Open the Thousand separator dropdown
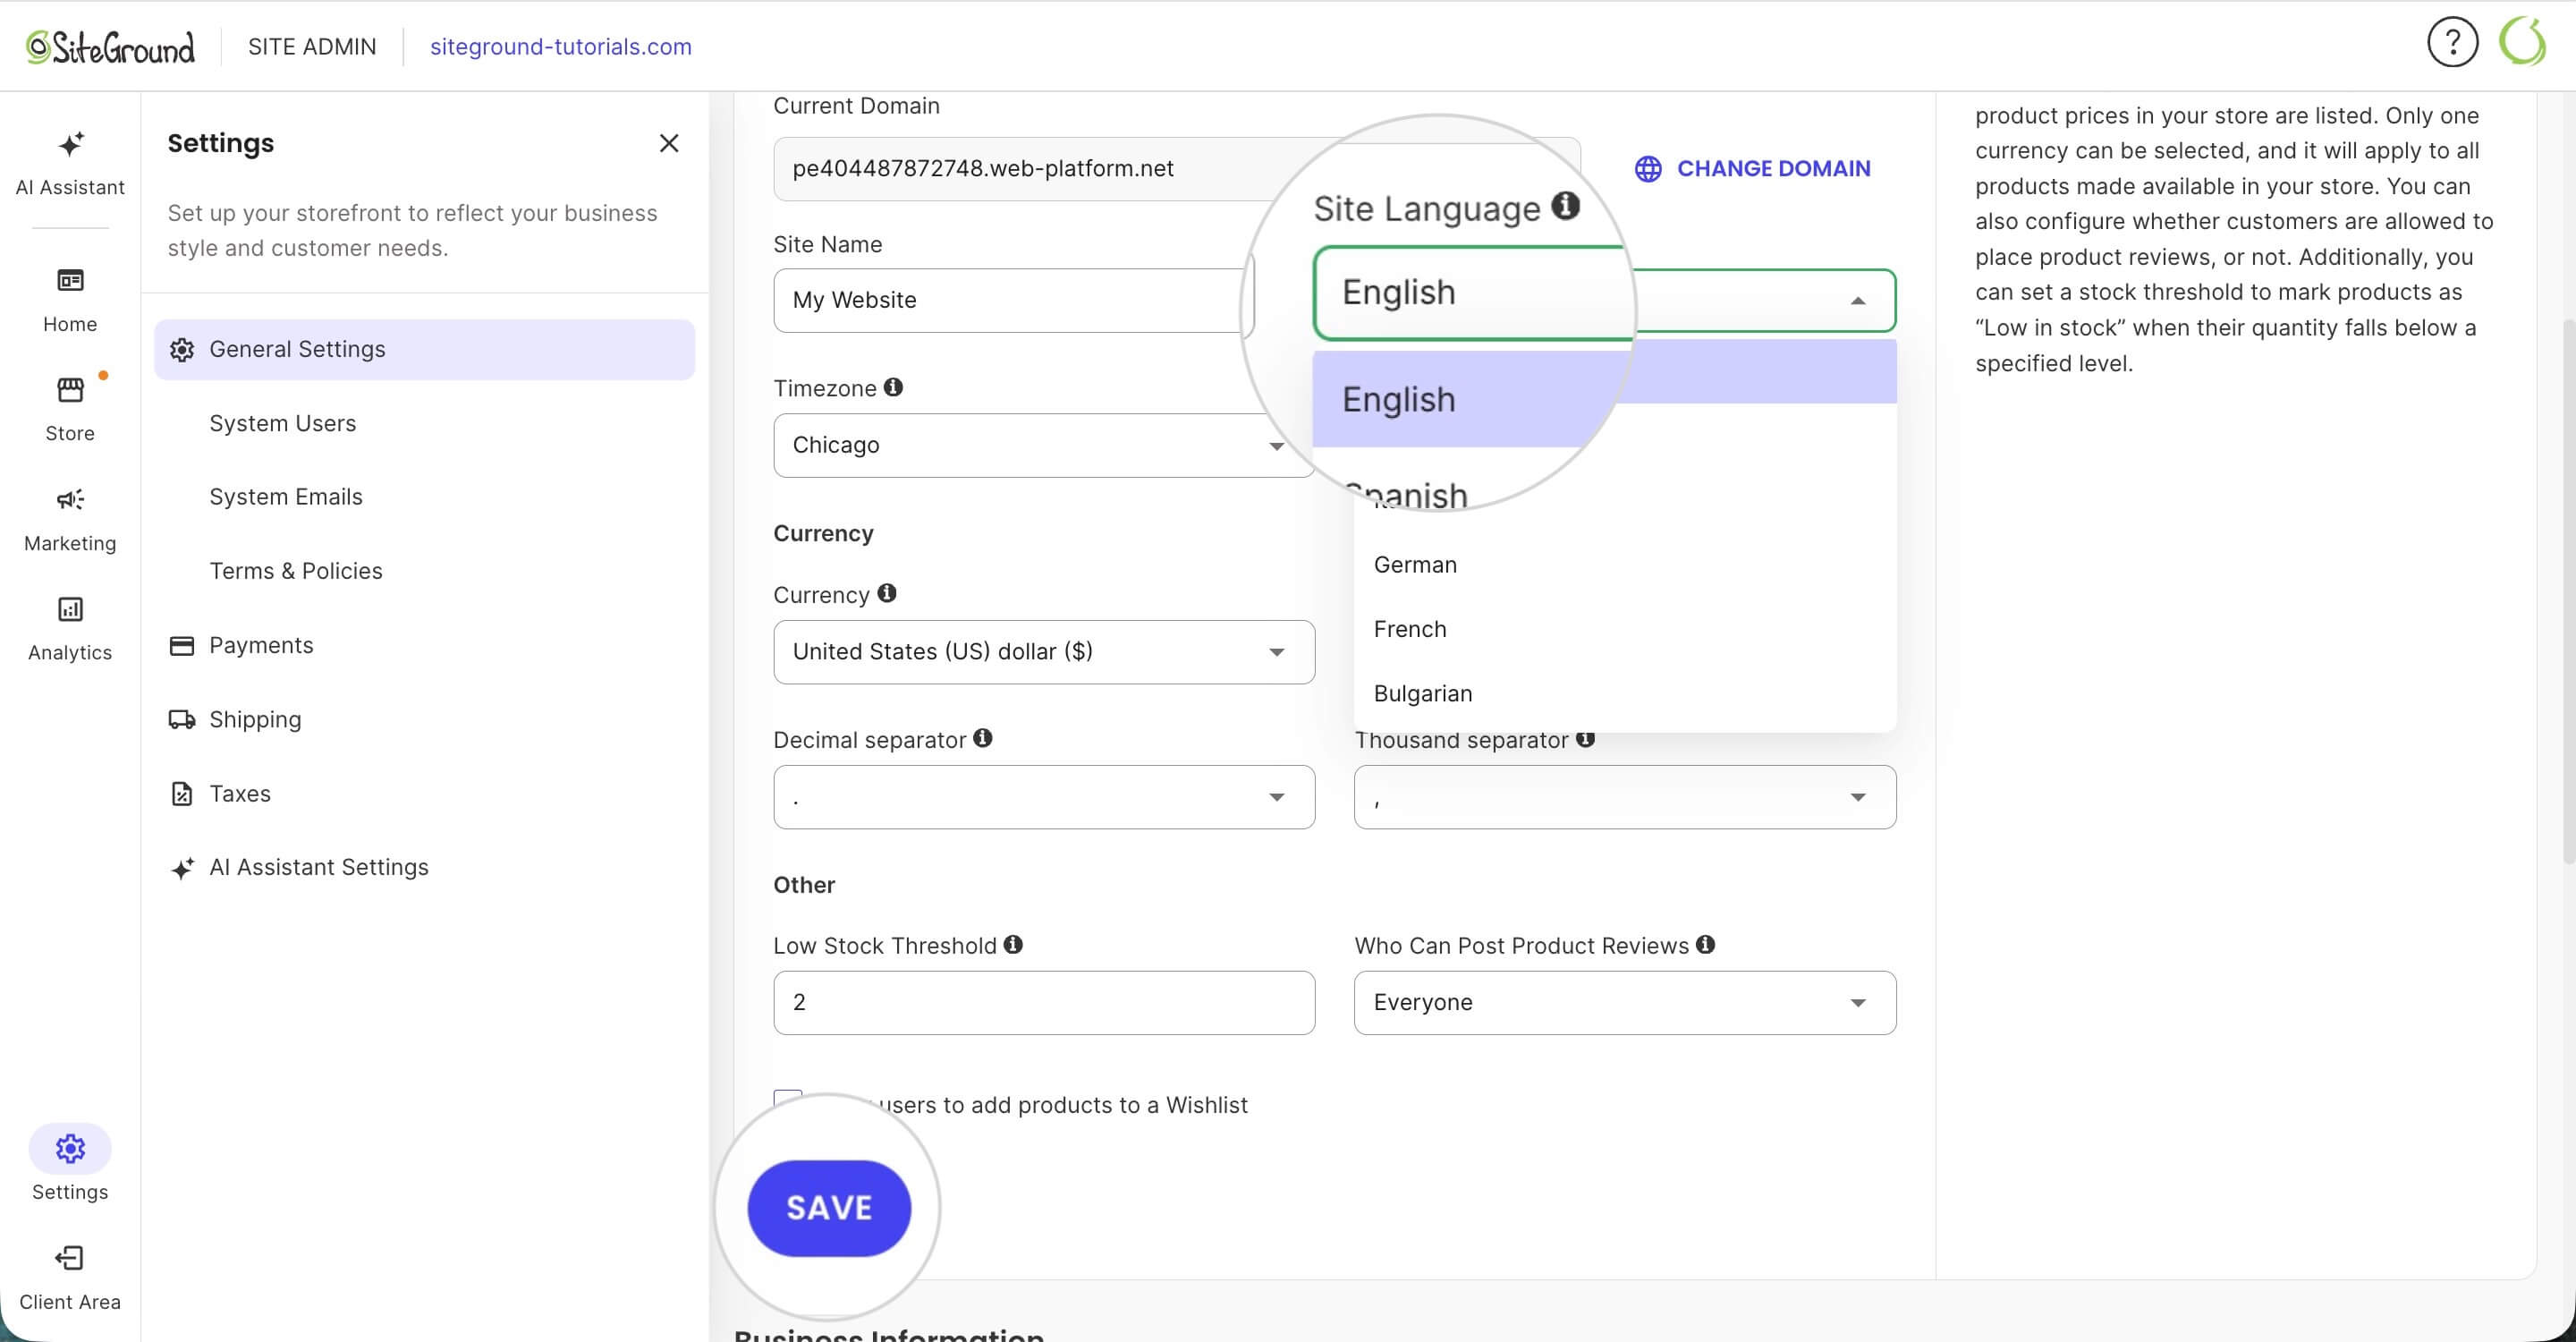 (1625, 797)
